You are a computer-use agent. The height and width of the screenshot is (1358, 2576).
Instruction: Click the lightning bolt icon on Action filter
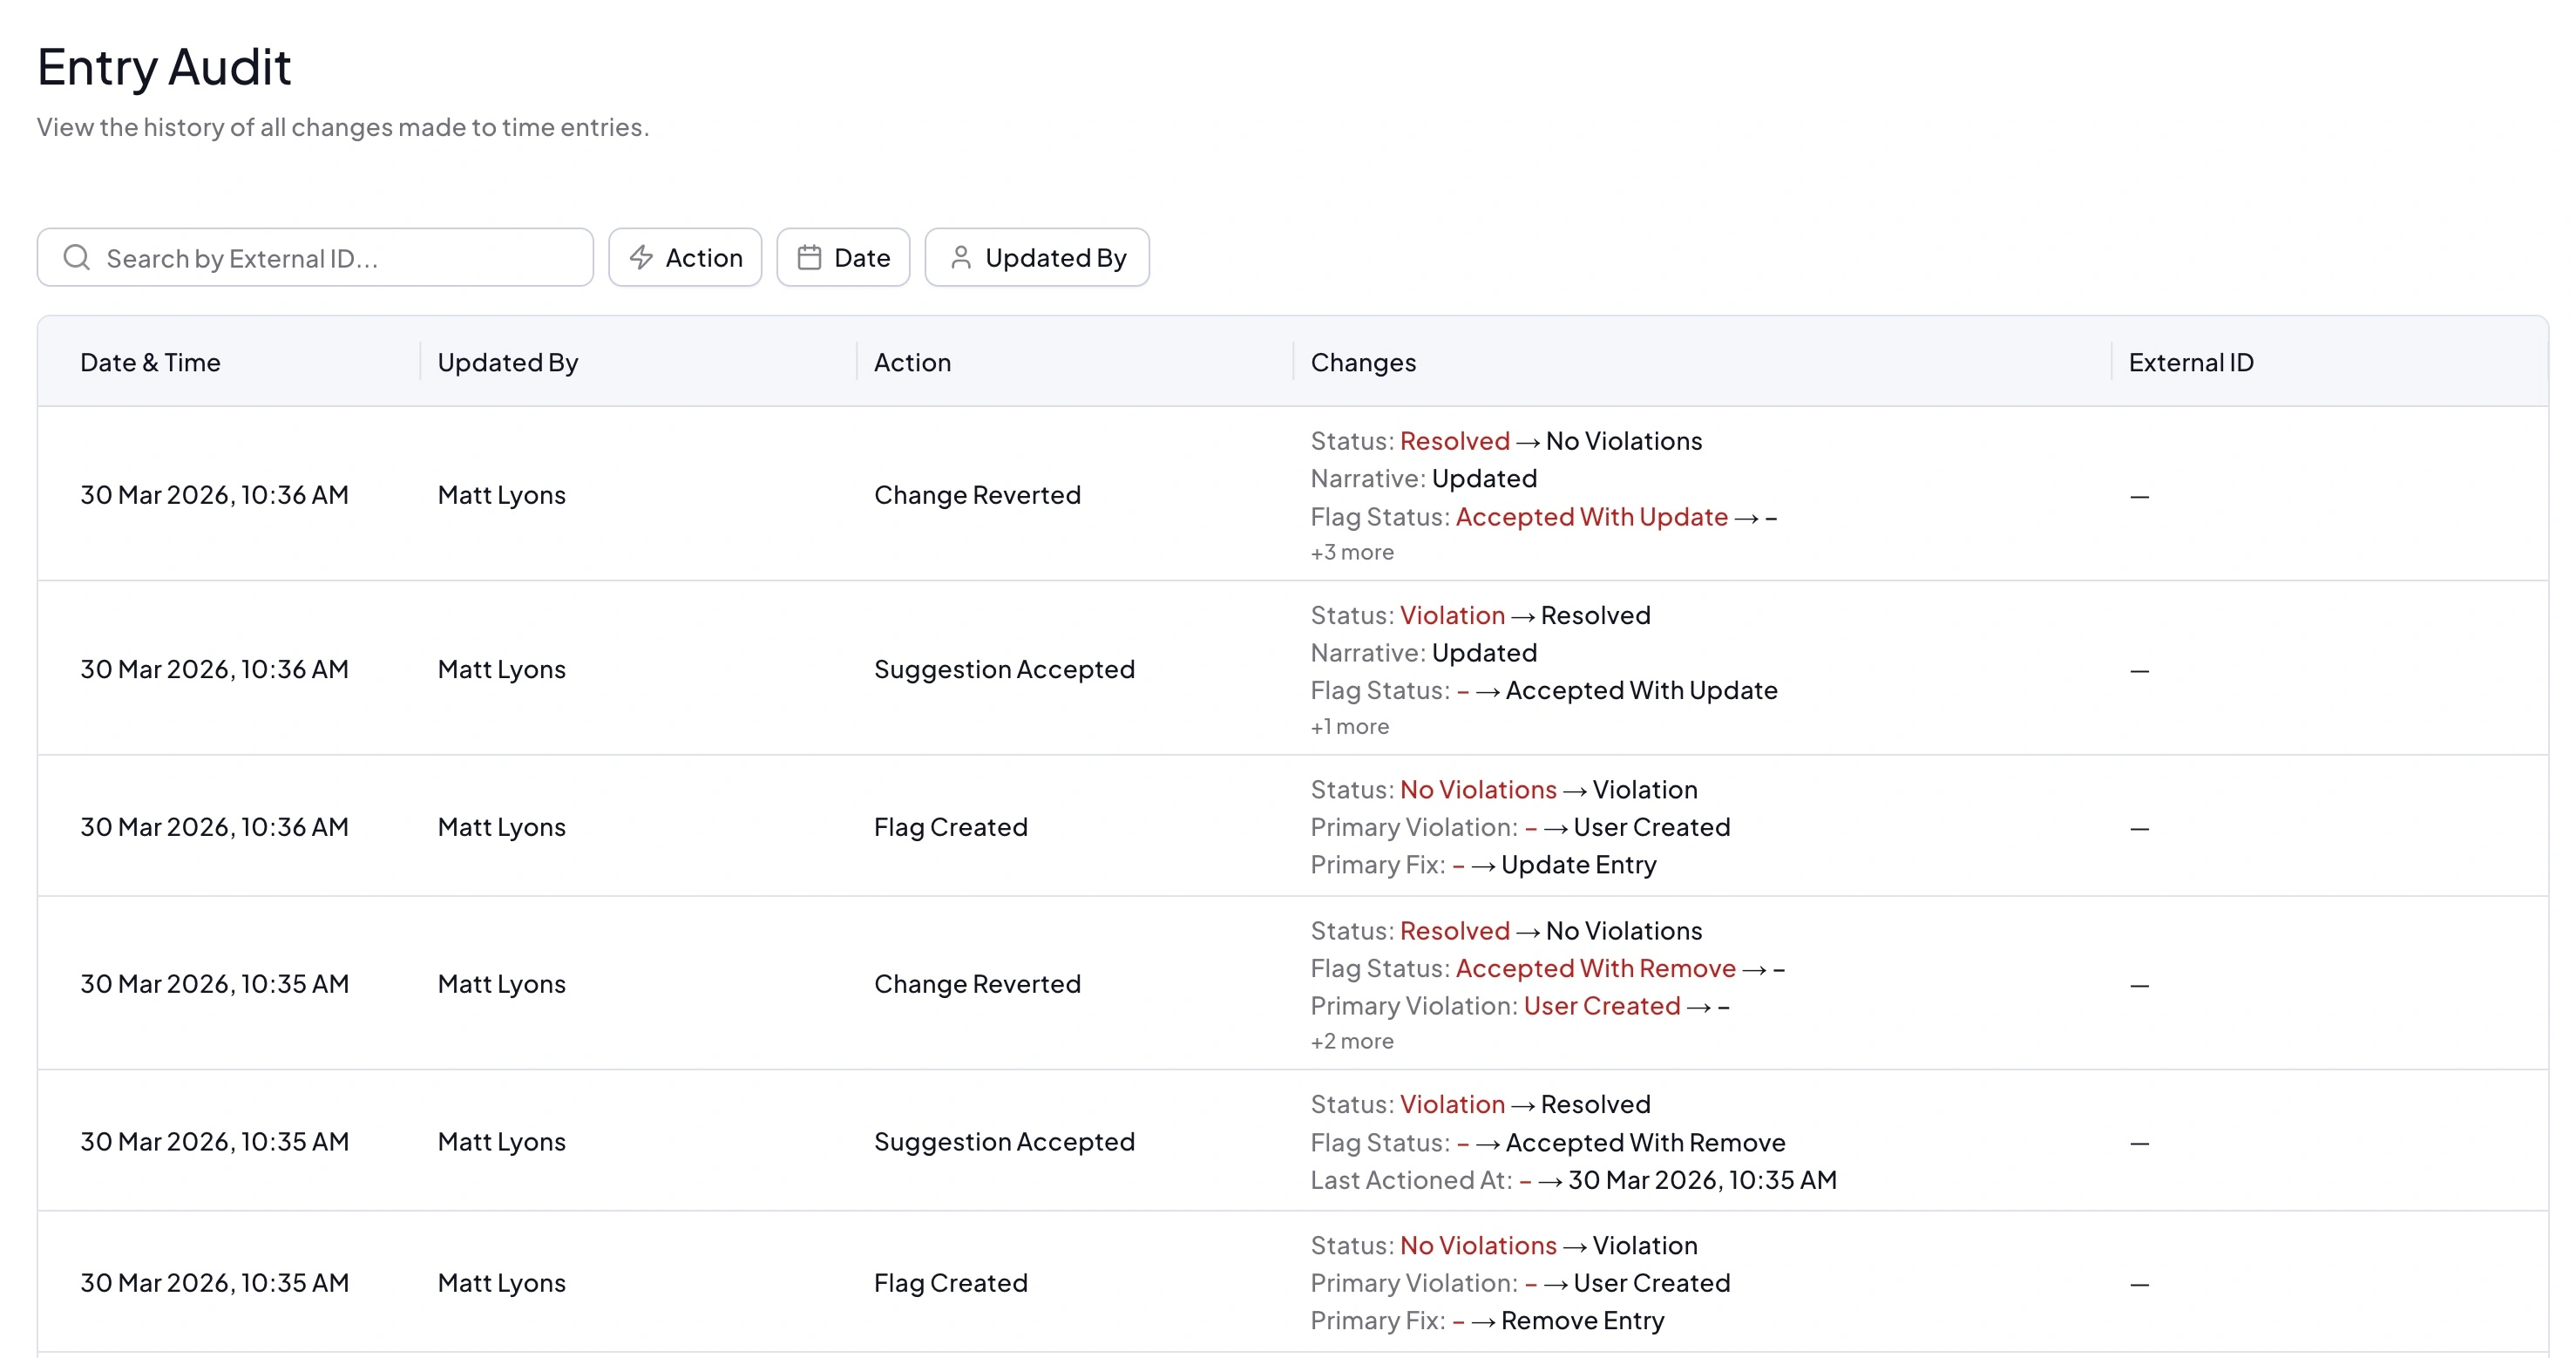(641, 257)
